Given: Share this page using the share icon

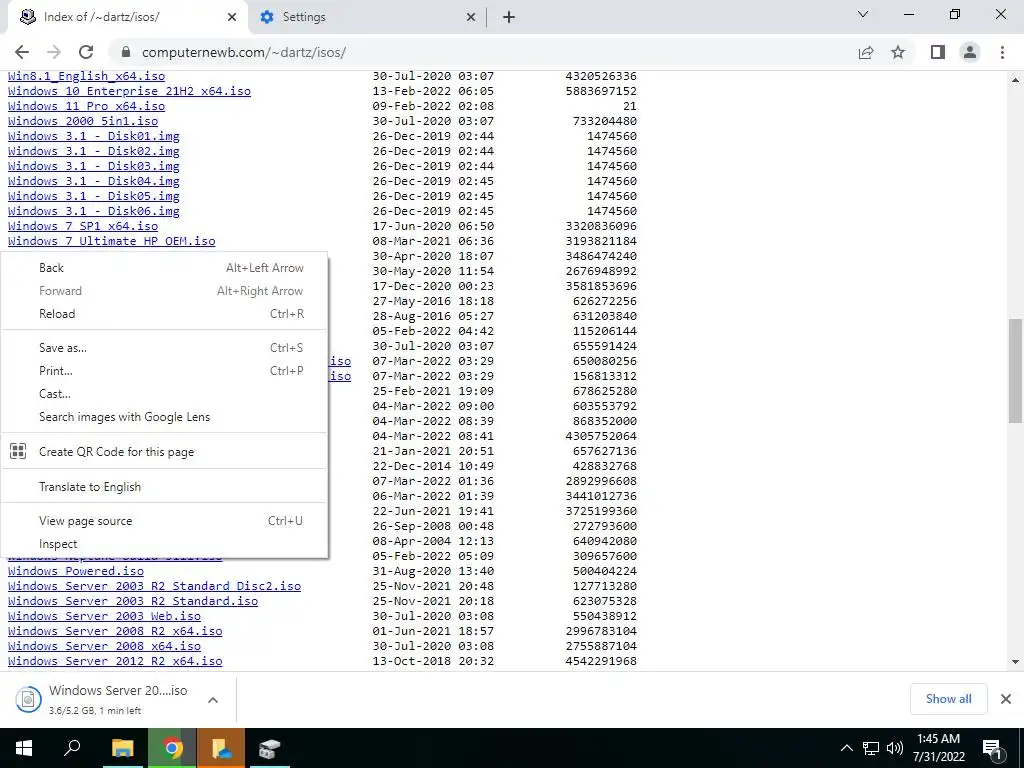Looking at the screenshot, I should coord(866,52).
